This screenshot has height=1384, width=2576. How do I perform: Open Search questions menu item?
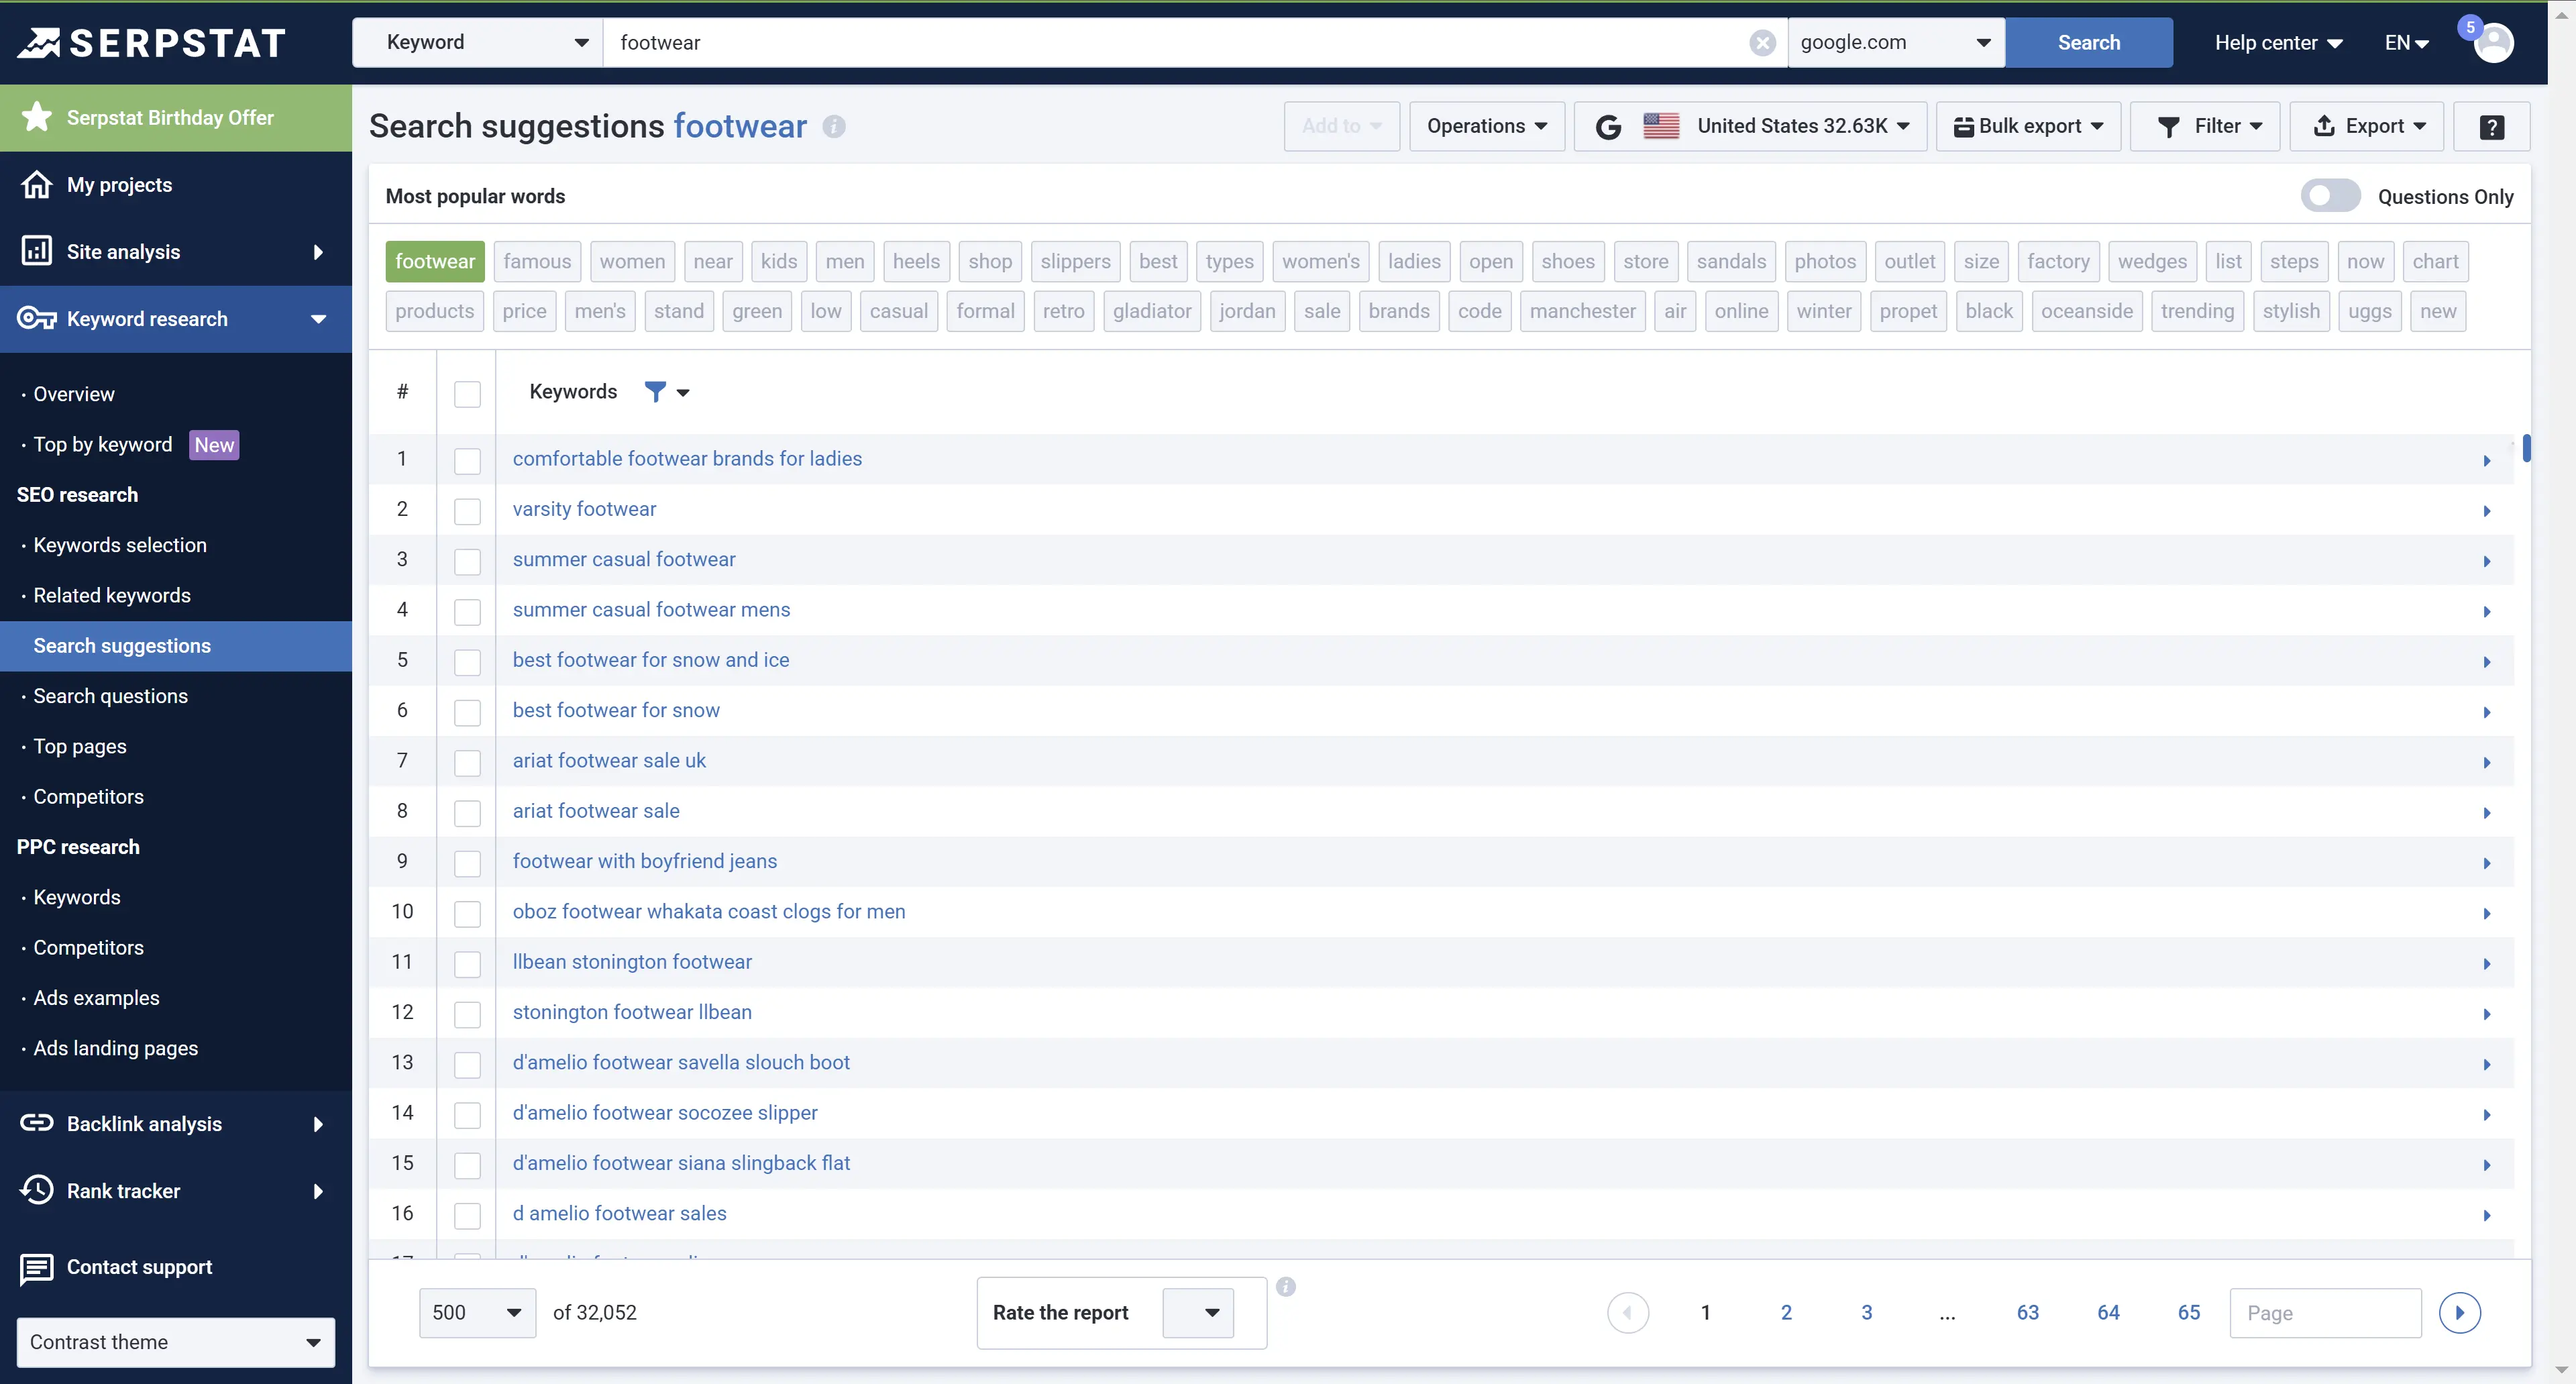(x=110, y=696)
